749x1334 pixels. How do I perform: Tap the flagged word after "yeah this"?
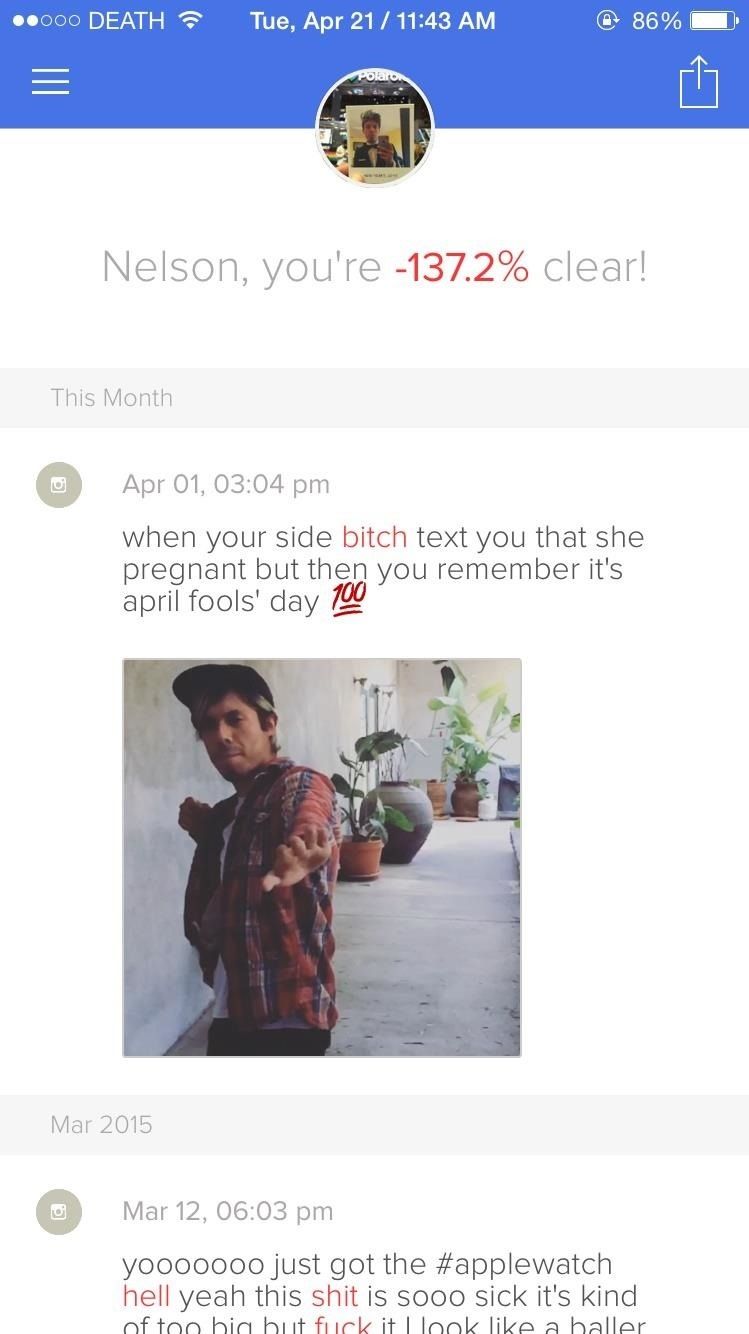click(334, 1296)
